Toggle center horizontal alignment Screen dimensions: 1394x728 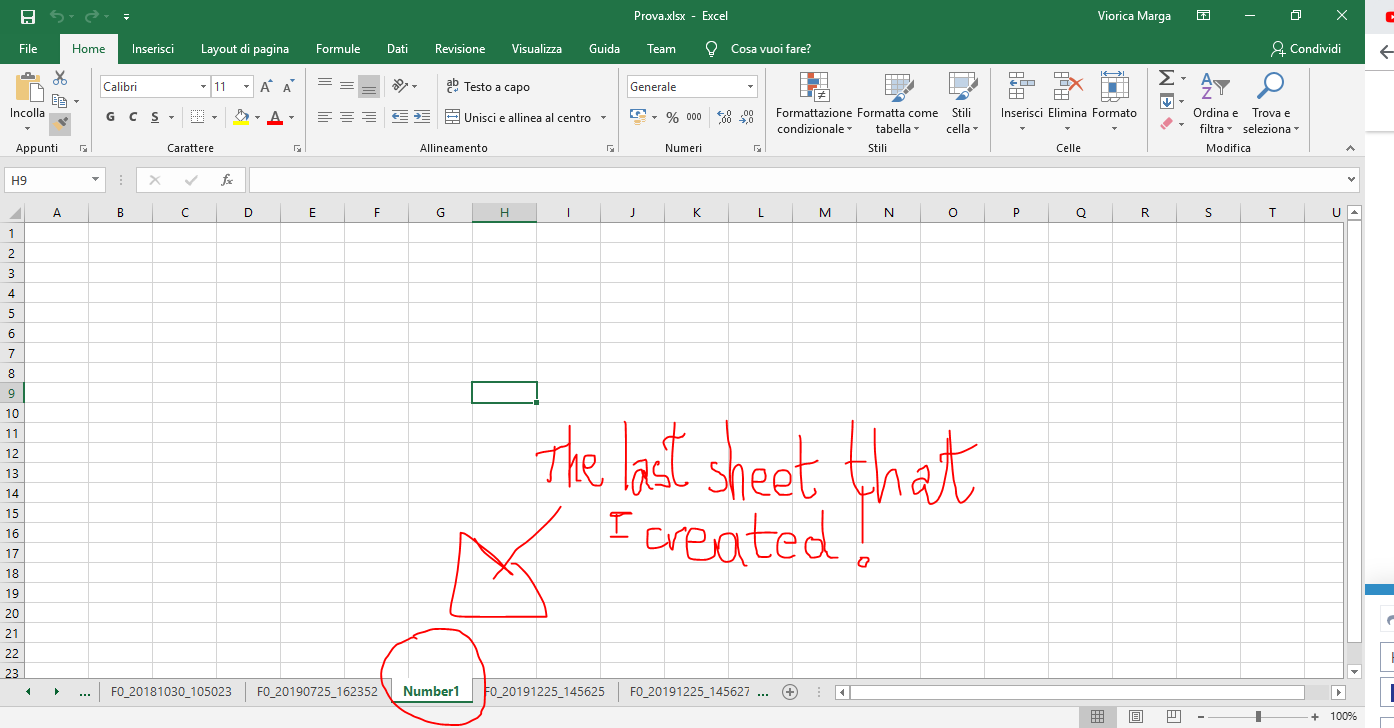point(346,118)
